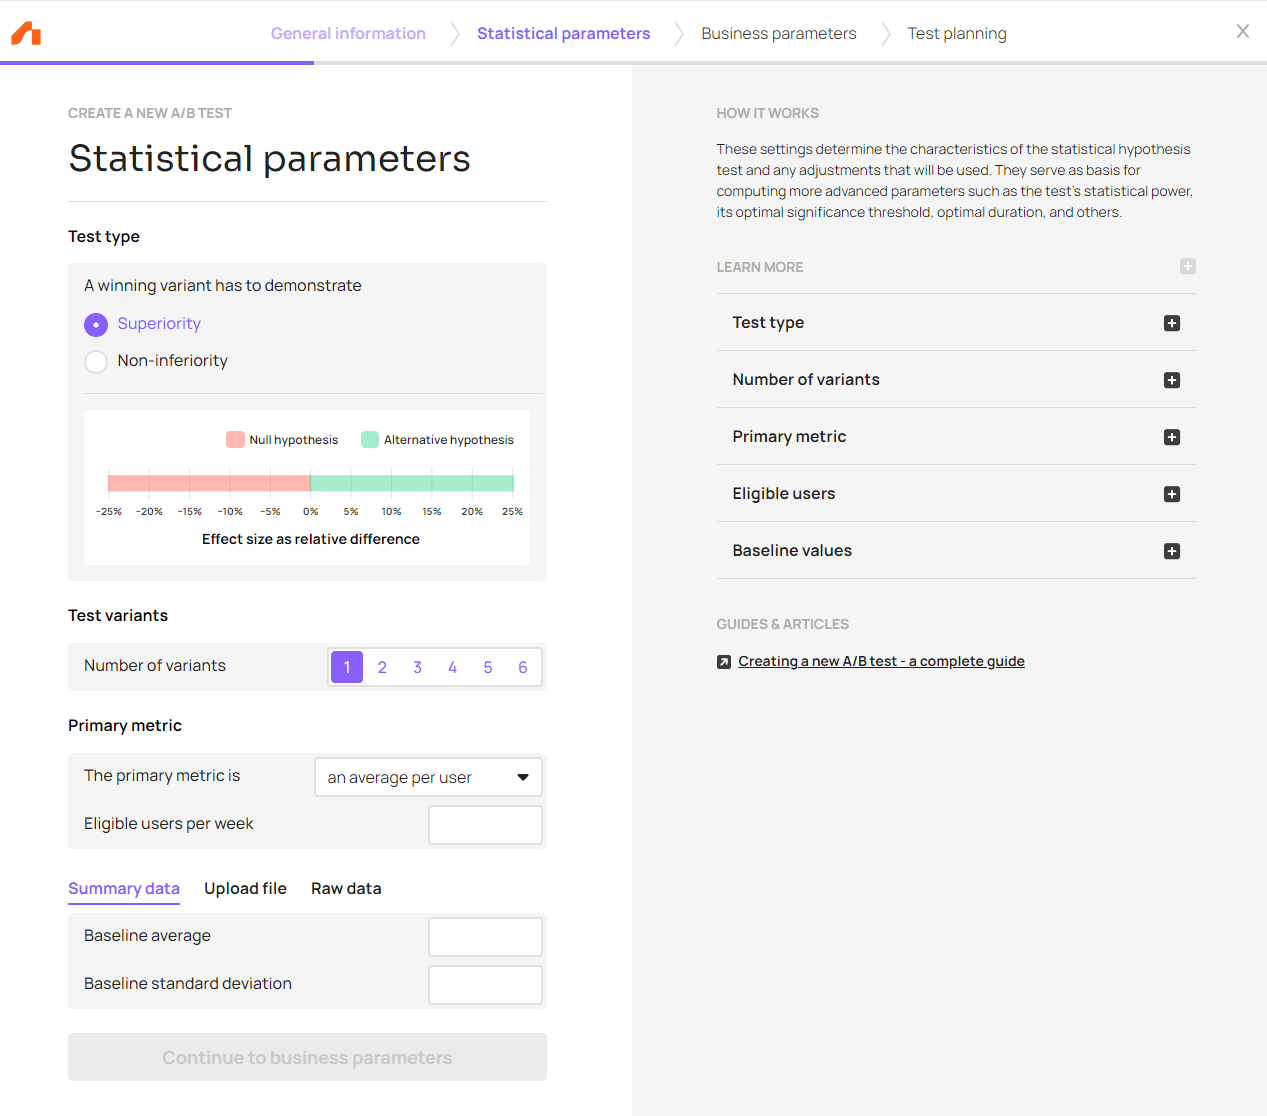Open the primary metric type dropdown
This screenshot has height=1116, width=1267.
click(428, 777)
